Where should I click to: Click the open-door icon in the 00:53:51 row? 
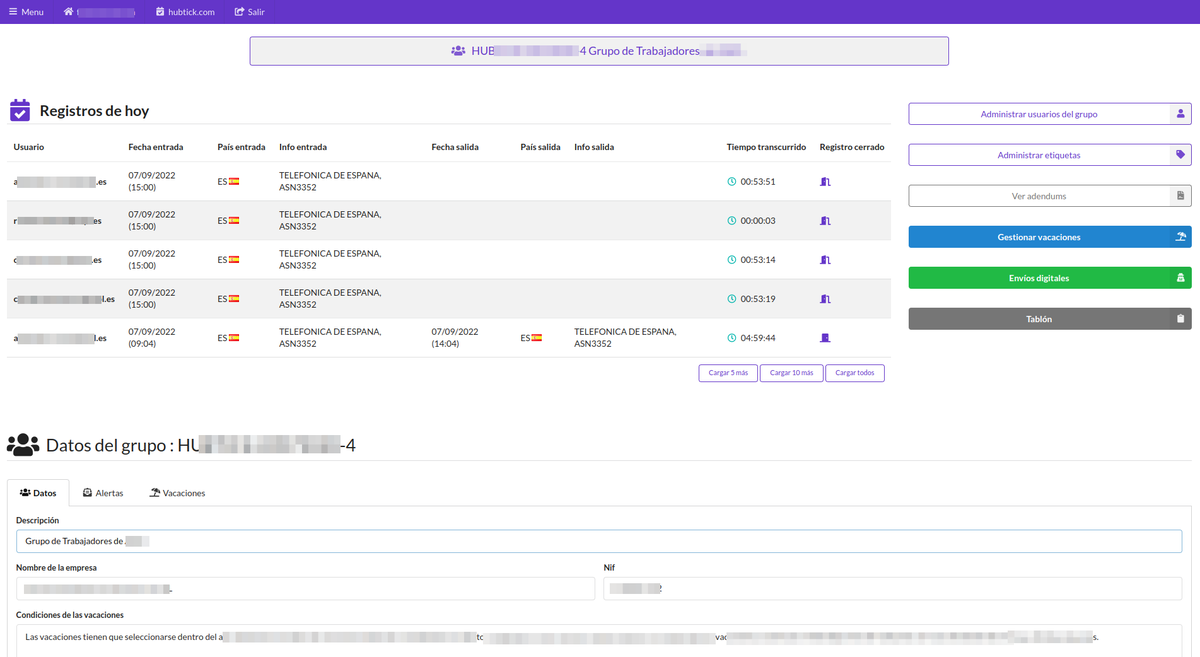point(825,182)
